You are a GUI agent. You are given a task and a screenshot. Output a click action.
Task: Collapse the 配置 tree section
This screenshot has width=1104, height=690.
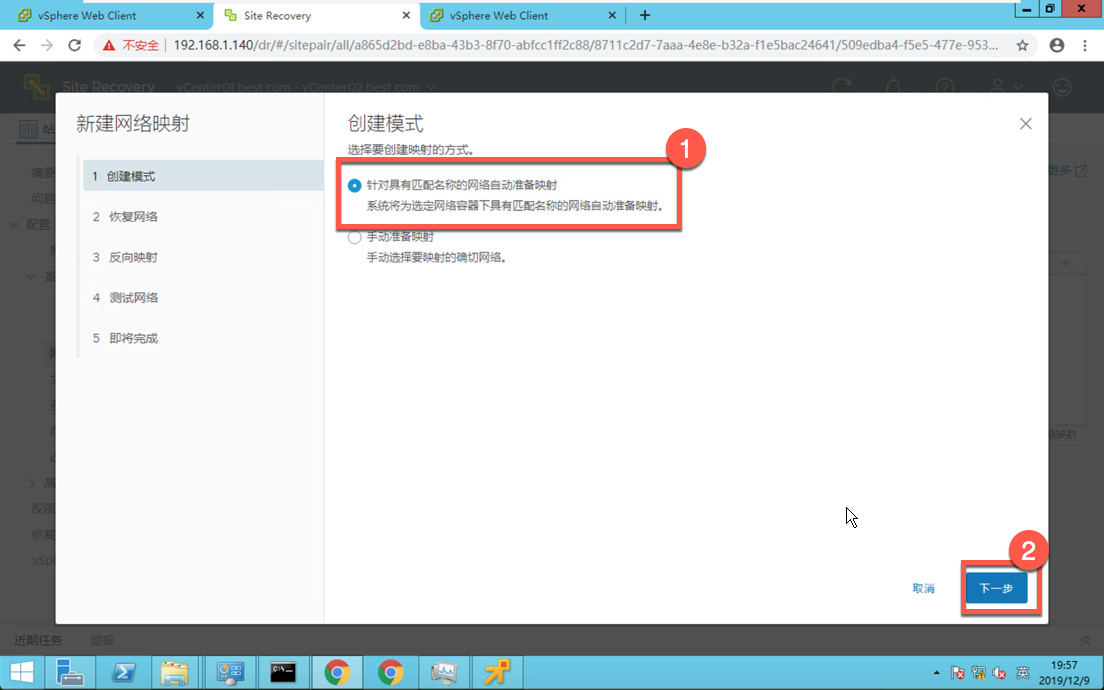pos(13,225)
